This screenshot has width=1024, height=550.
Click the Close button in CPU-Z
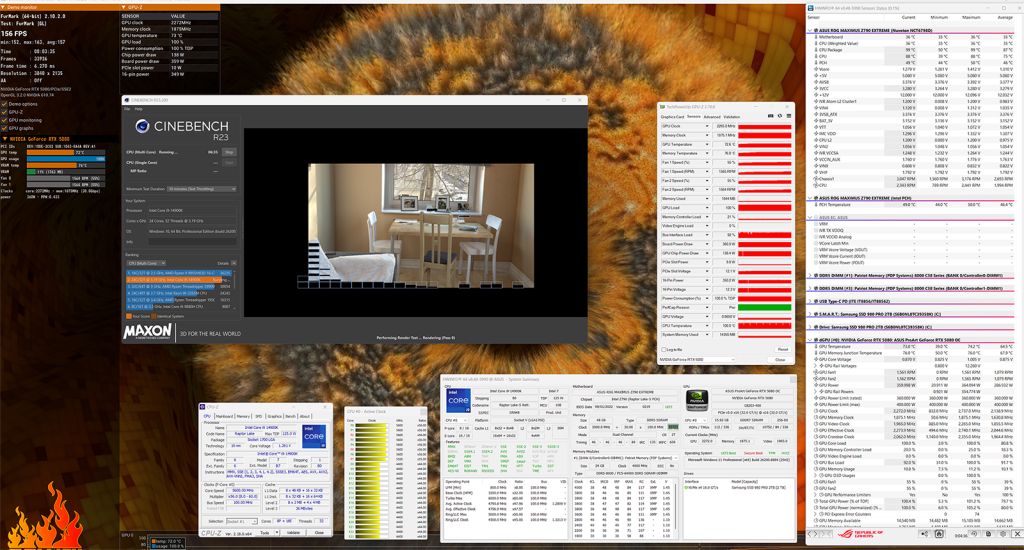(x=319, y=532)
